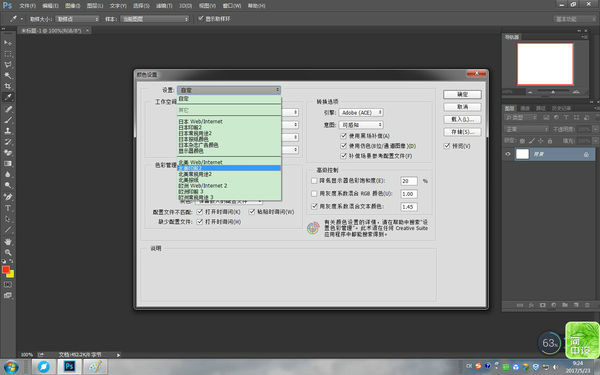Select the Rectangular Marquee tool

(x=8, y=54)
